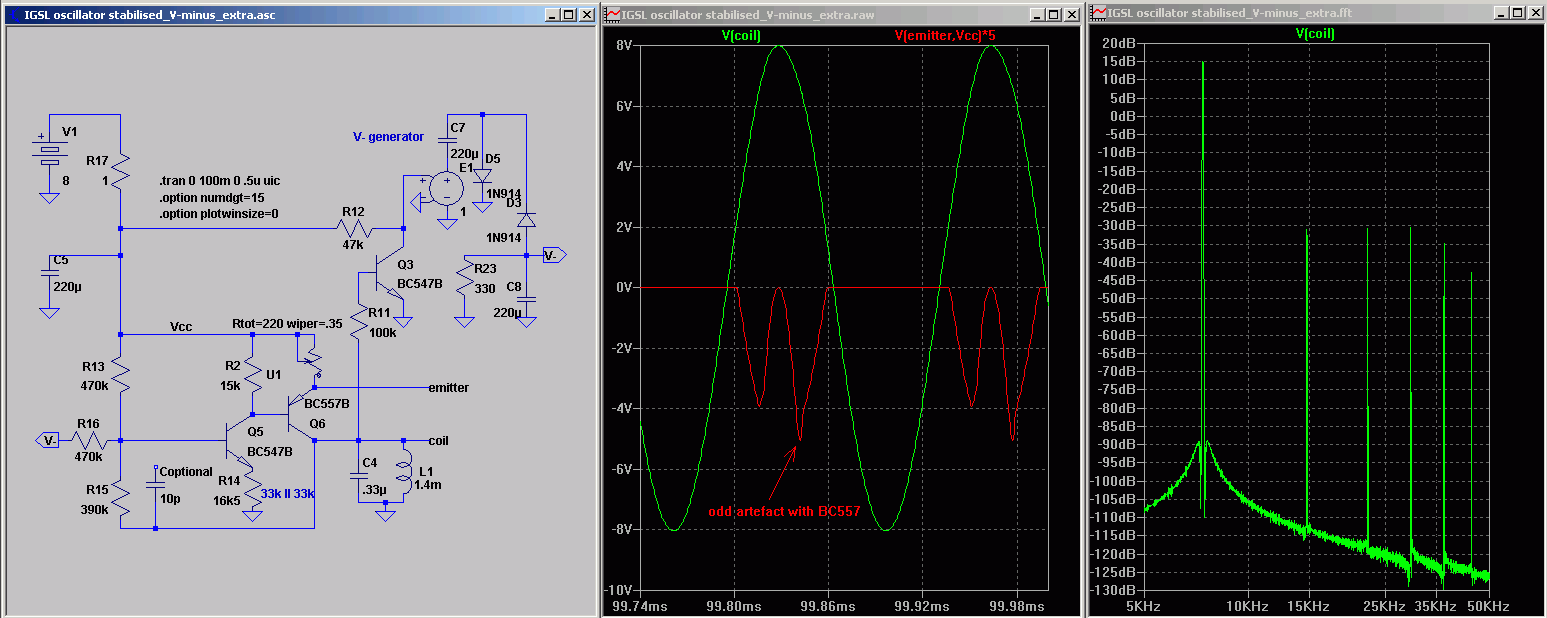The image size is (1547, 618).
Task: Select the L1 1.4m inductor symbol
Action: pos(404,477)
